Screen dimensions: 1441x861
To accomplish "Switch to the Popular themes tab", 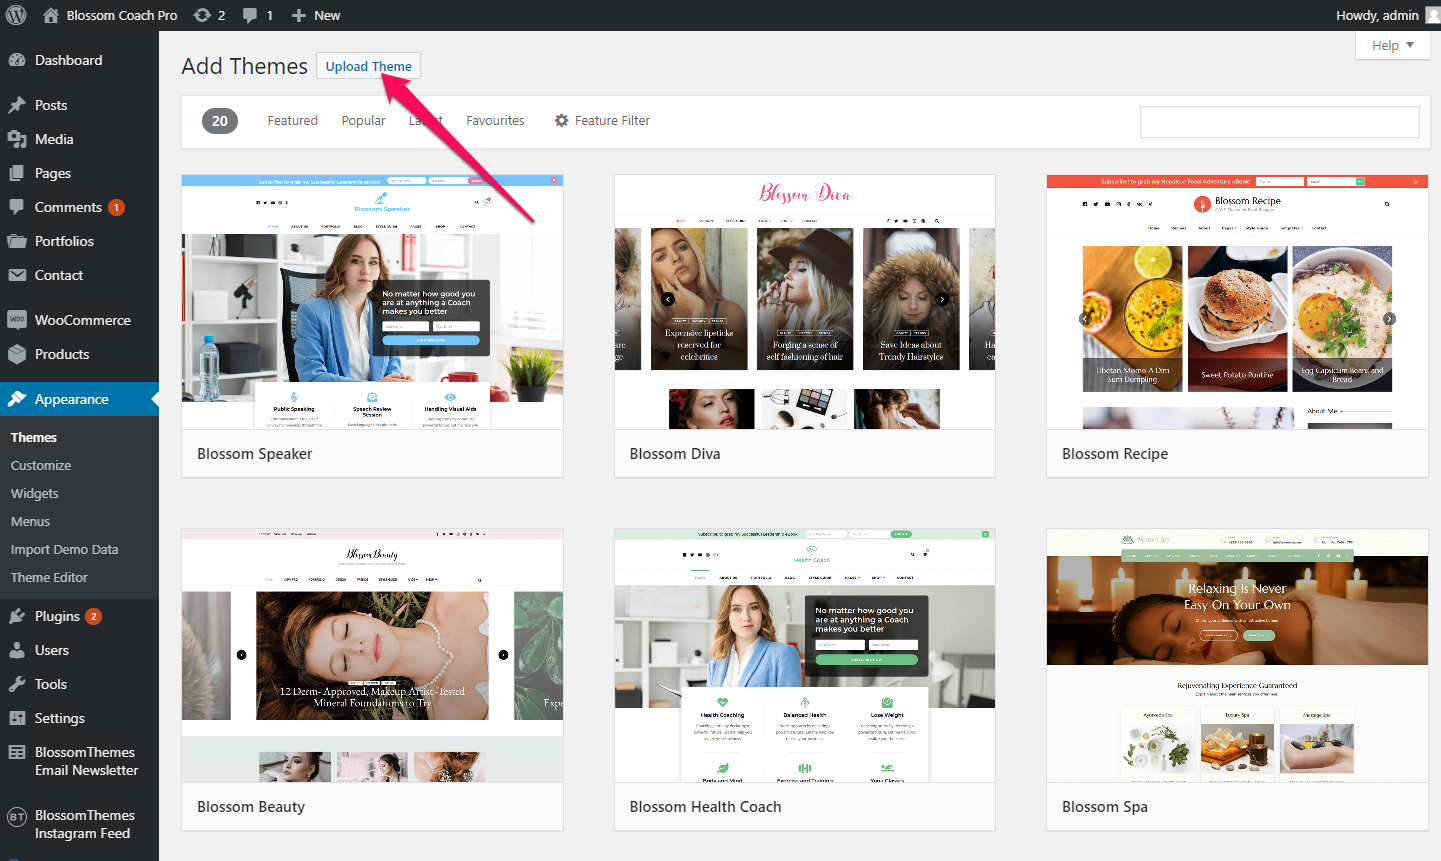I will (364, 120).
